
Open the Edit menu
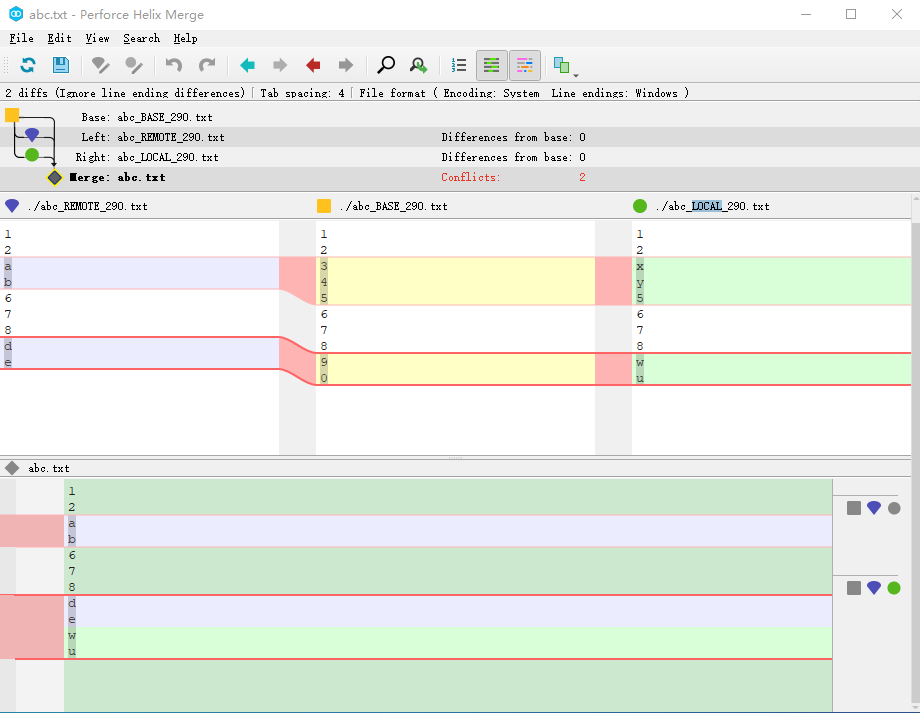pyautogui.click(x=59, y=38)
